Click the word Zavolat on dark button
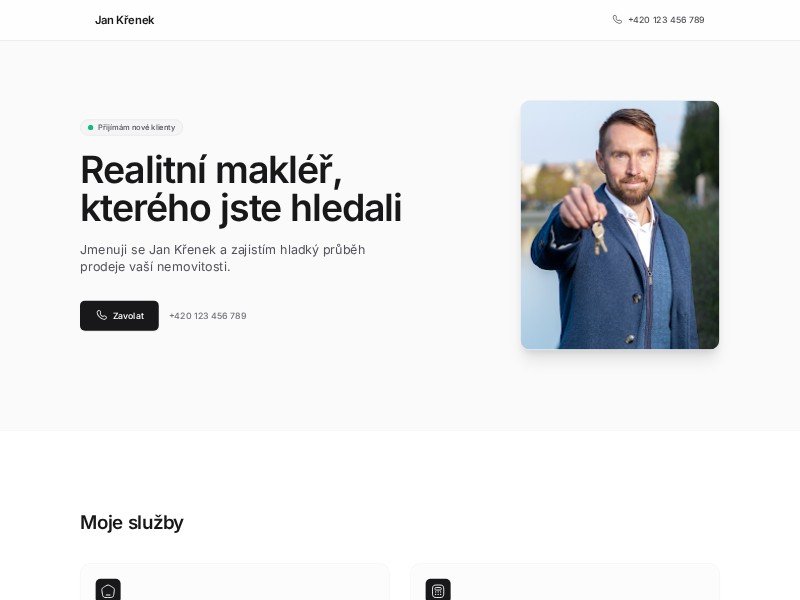Image resolution: width=800 pixels, height=600 pixels. tap(128, 316)
